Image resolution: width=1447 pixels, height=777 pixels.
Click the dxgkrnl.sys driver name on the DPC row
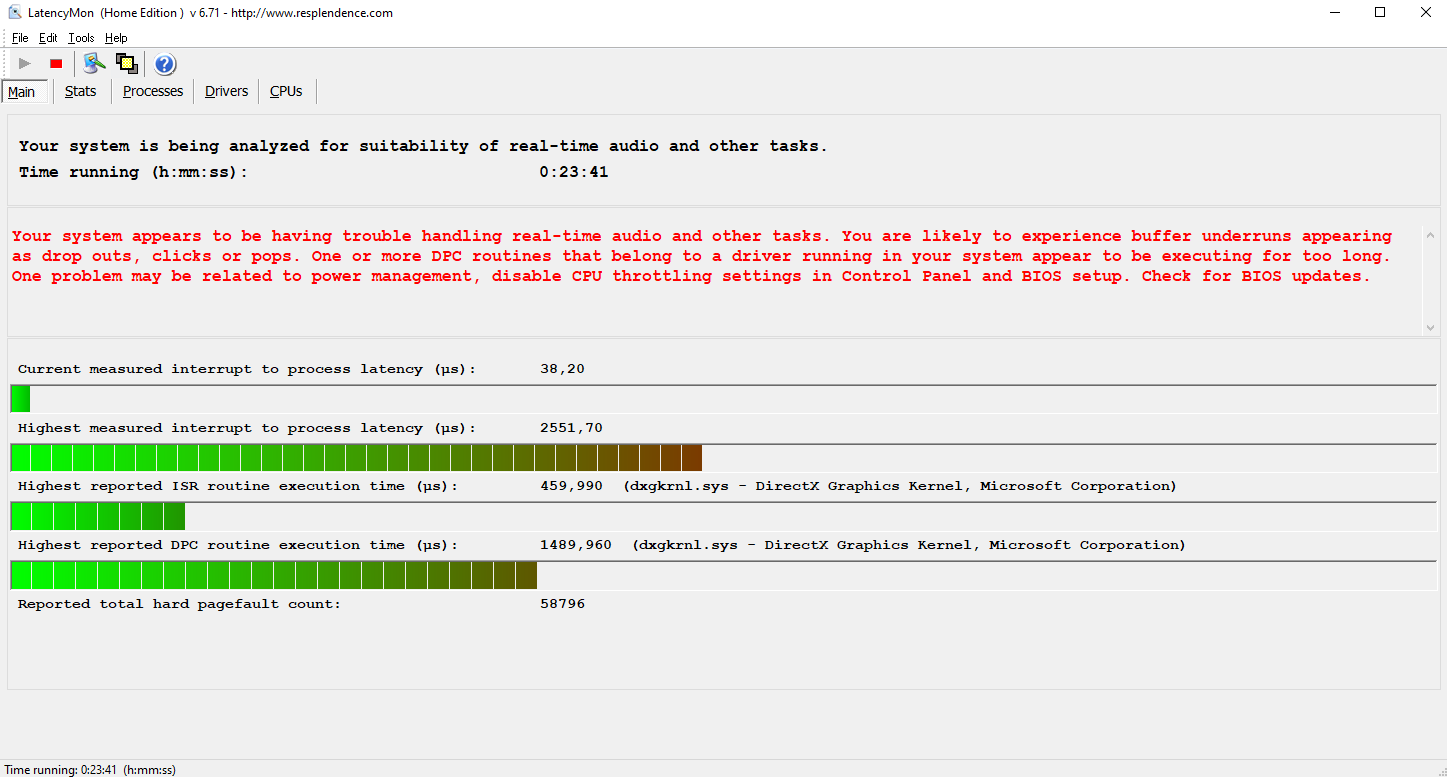(909, 545)
